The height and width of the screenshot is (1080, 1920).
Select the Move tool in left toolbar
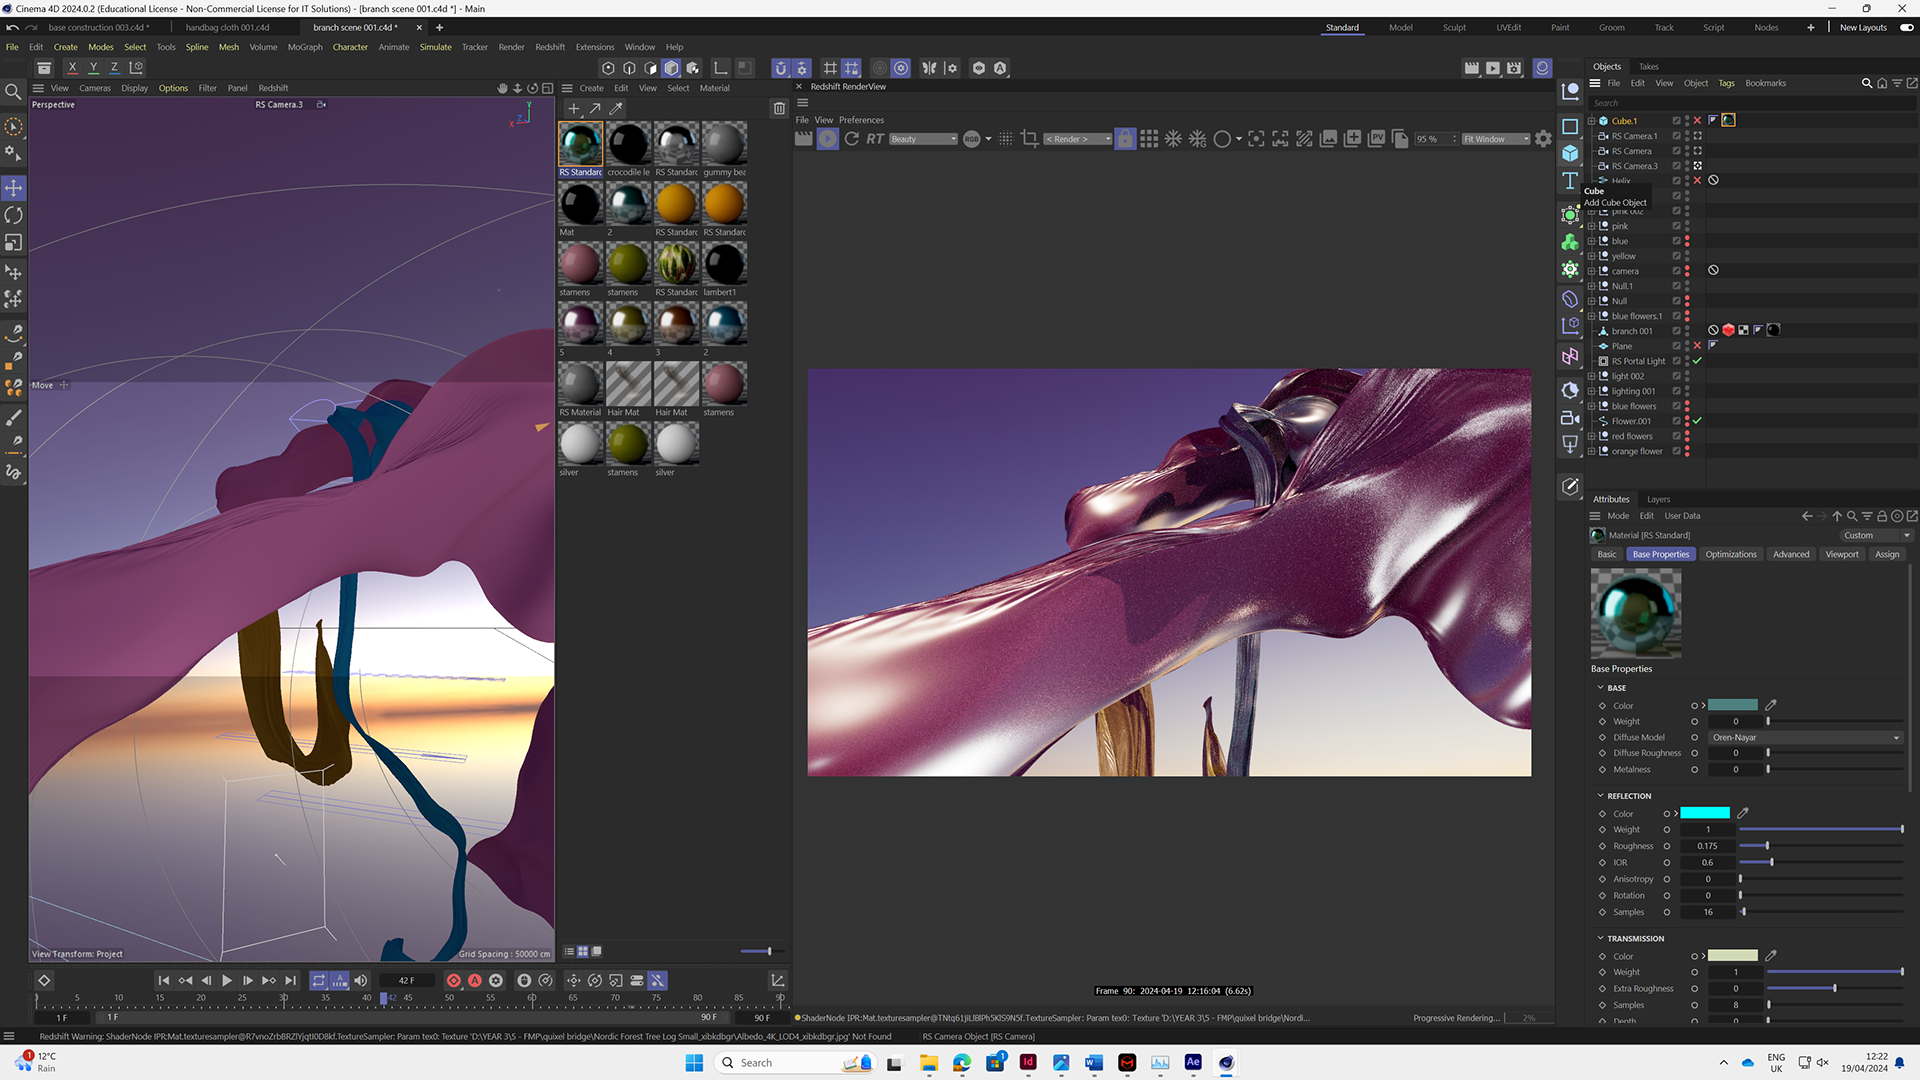[x=14, y=188]
